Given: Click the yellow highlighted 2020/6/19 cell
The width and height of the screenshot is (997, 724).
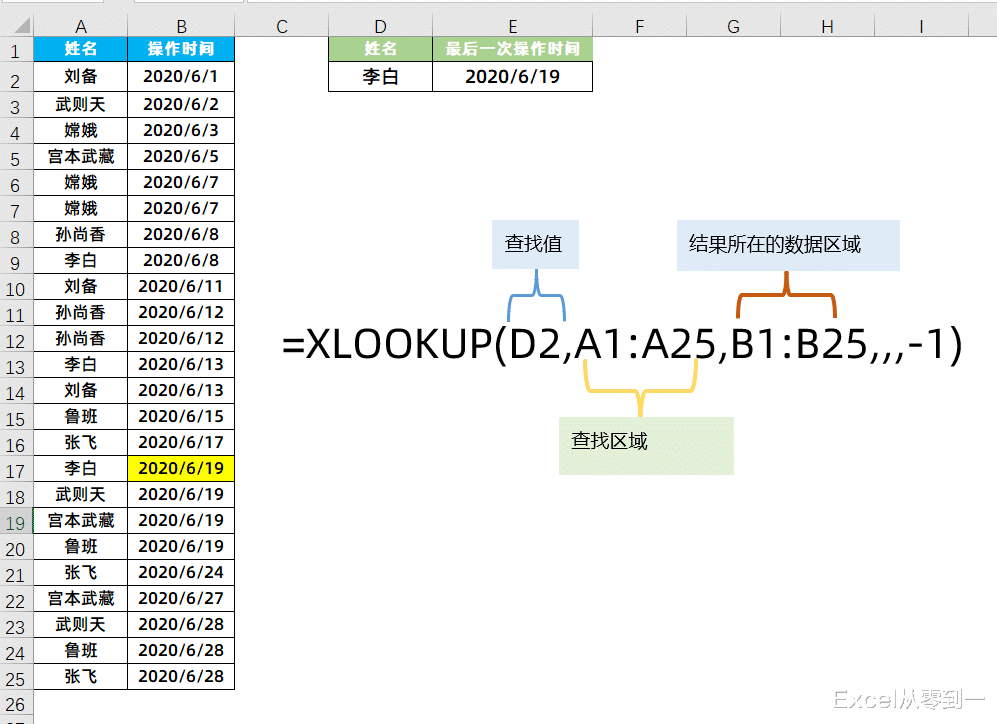Looking at the screenshot, I should [x=180, y=468].
